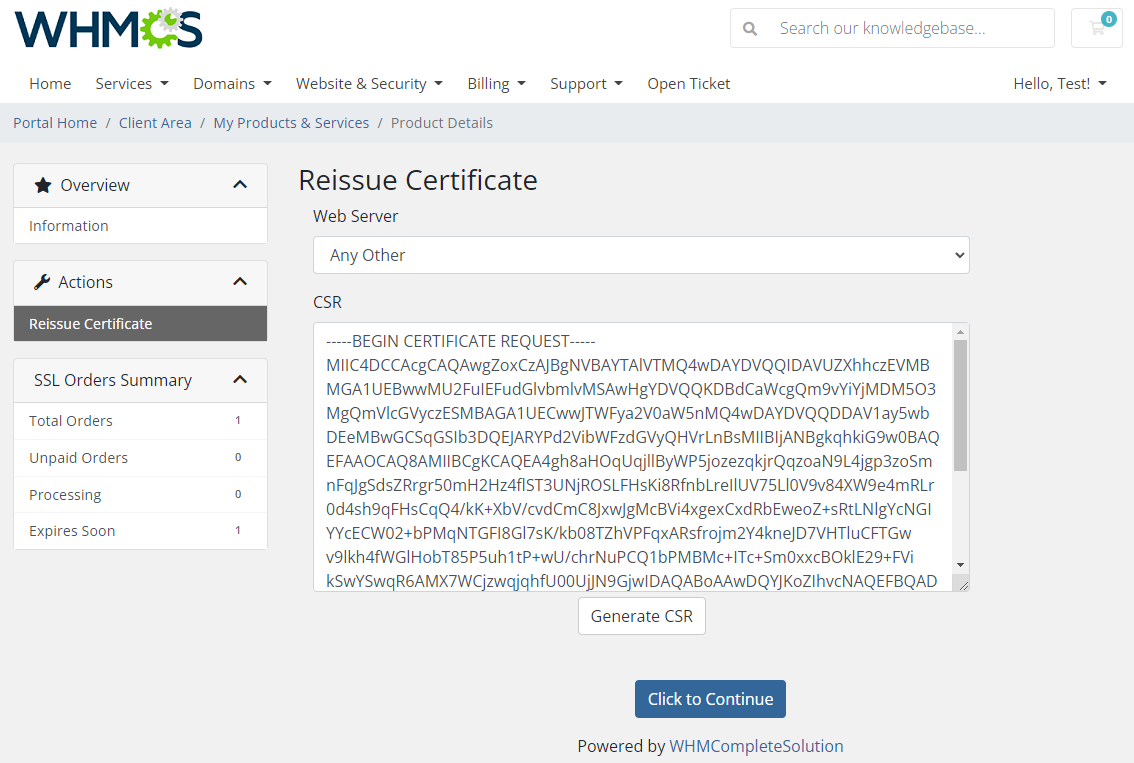
Task: Click the WHMCS logo
Action: click(108, 28)
